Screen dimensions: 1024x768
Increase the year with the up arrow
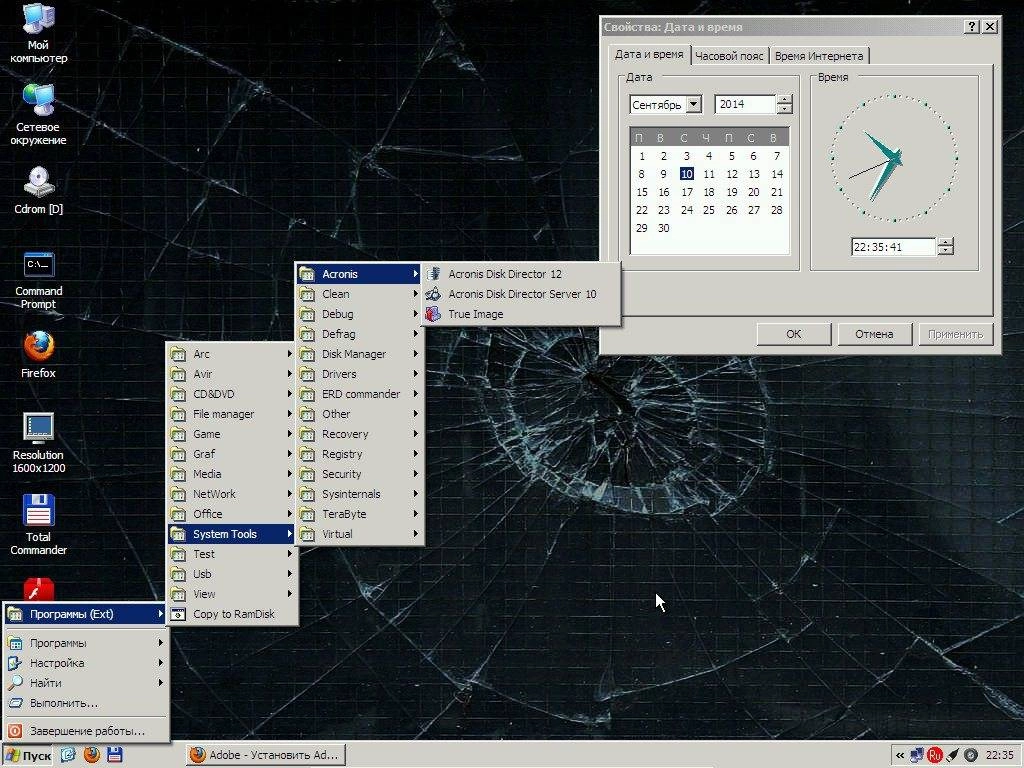click(785, 100)
